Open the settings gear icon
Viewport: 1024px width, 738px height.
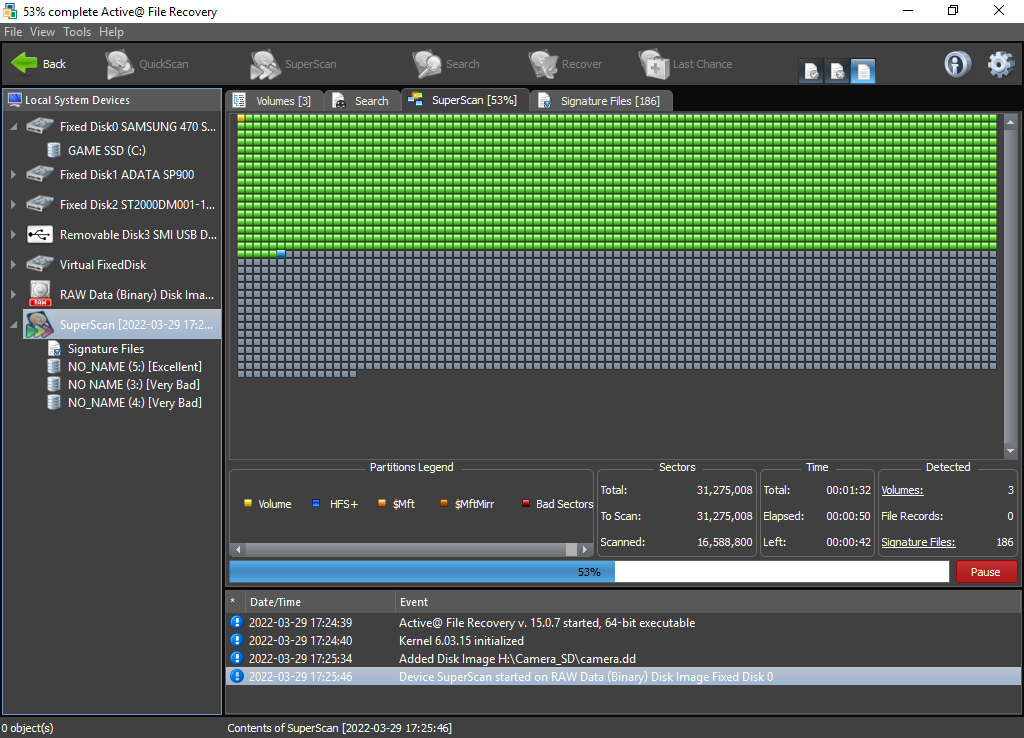pos(1000,64)
